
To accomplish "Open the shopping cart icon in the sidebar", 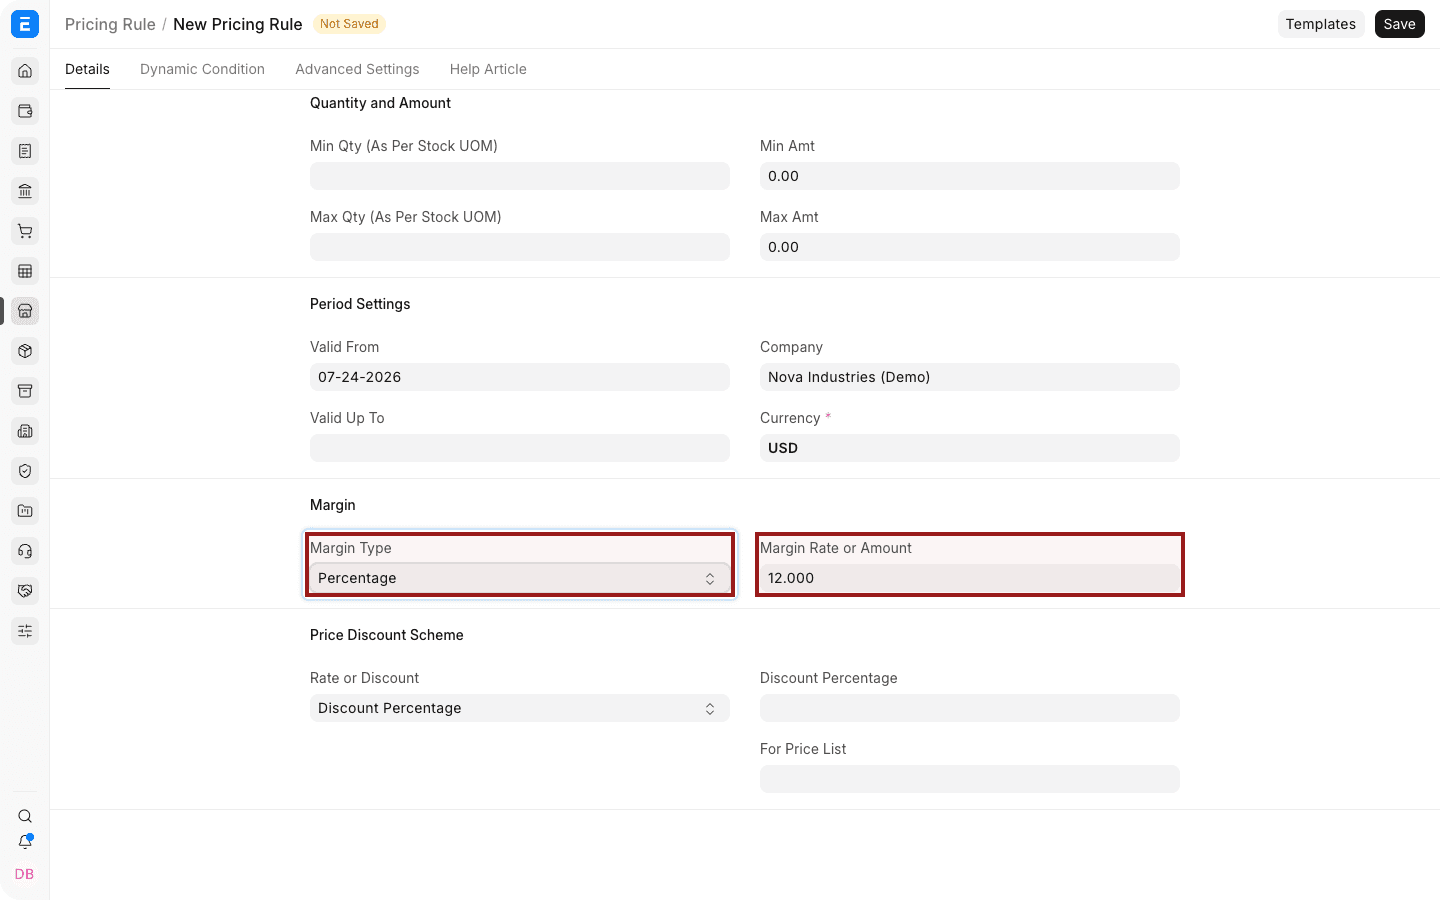I will 25,231.
